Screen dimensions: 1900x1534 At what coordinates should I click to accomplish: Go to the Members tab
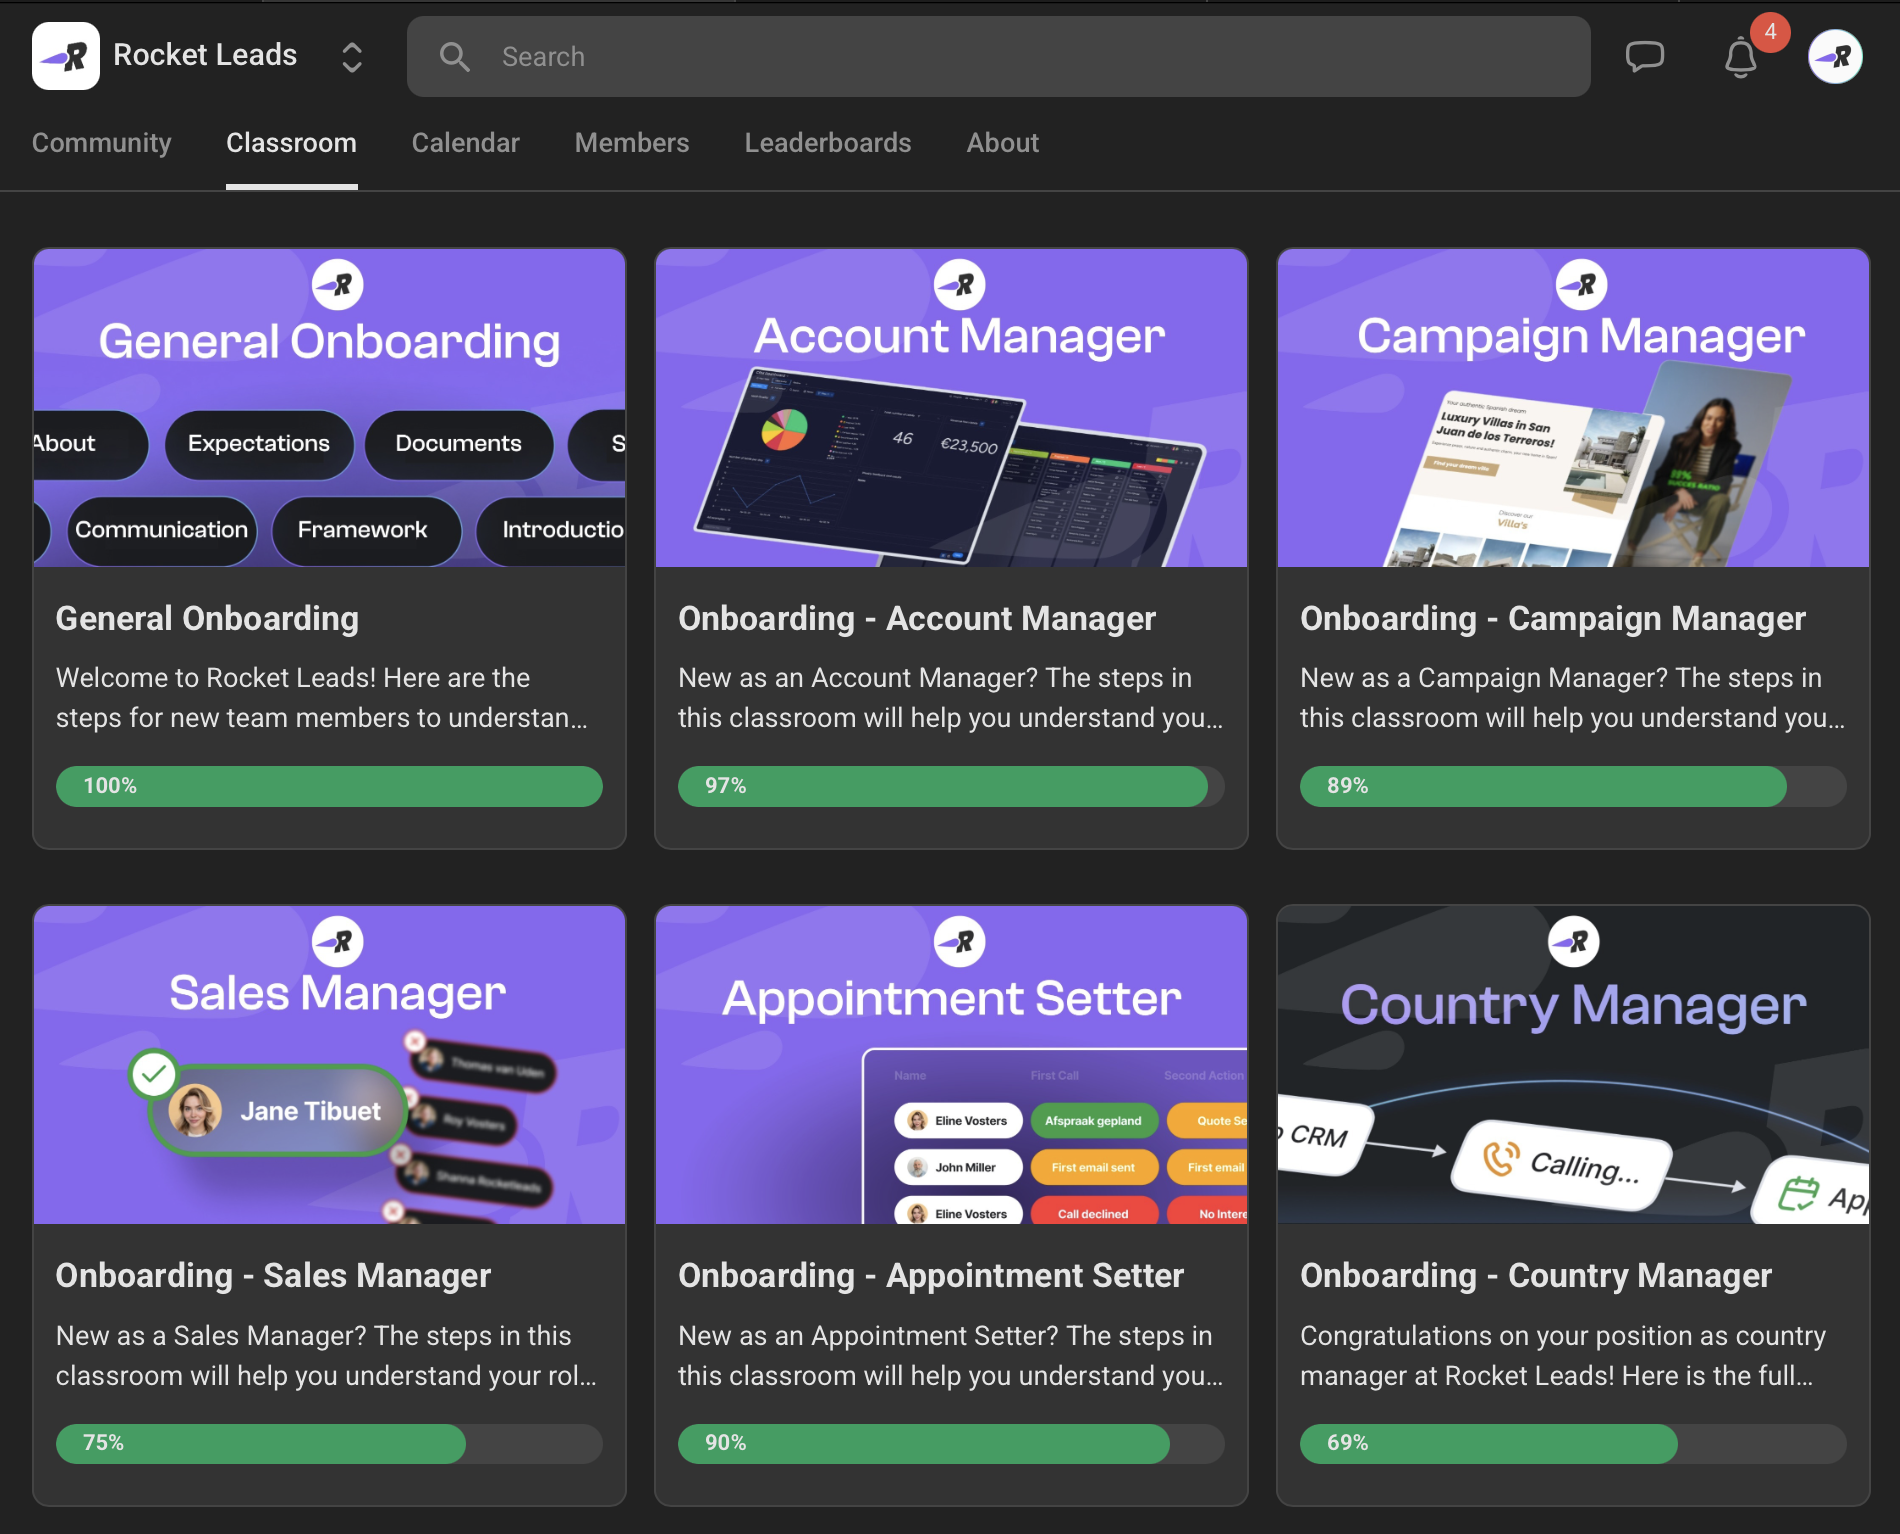coord(632,143)
